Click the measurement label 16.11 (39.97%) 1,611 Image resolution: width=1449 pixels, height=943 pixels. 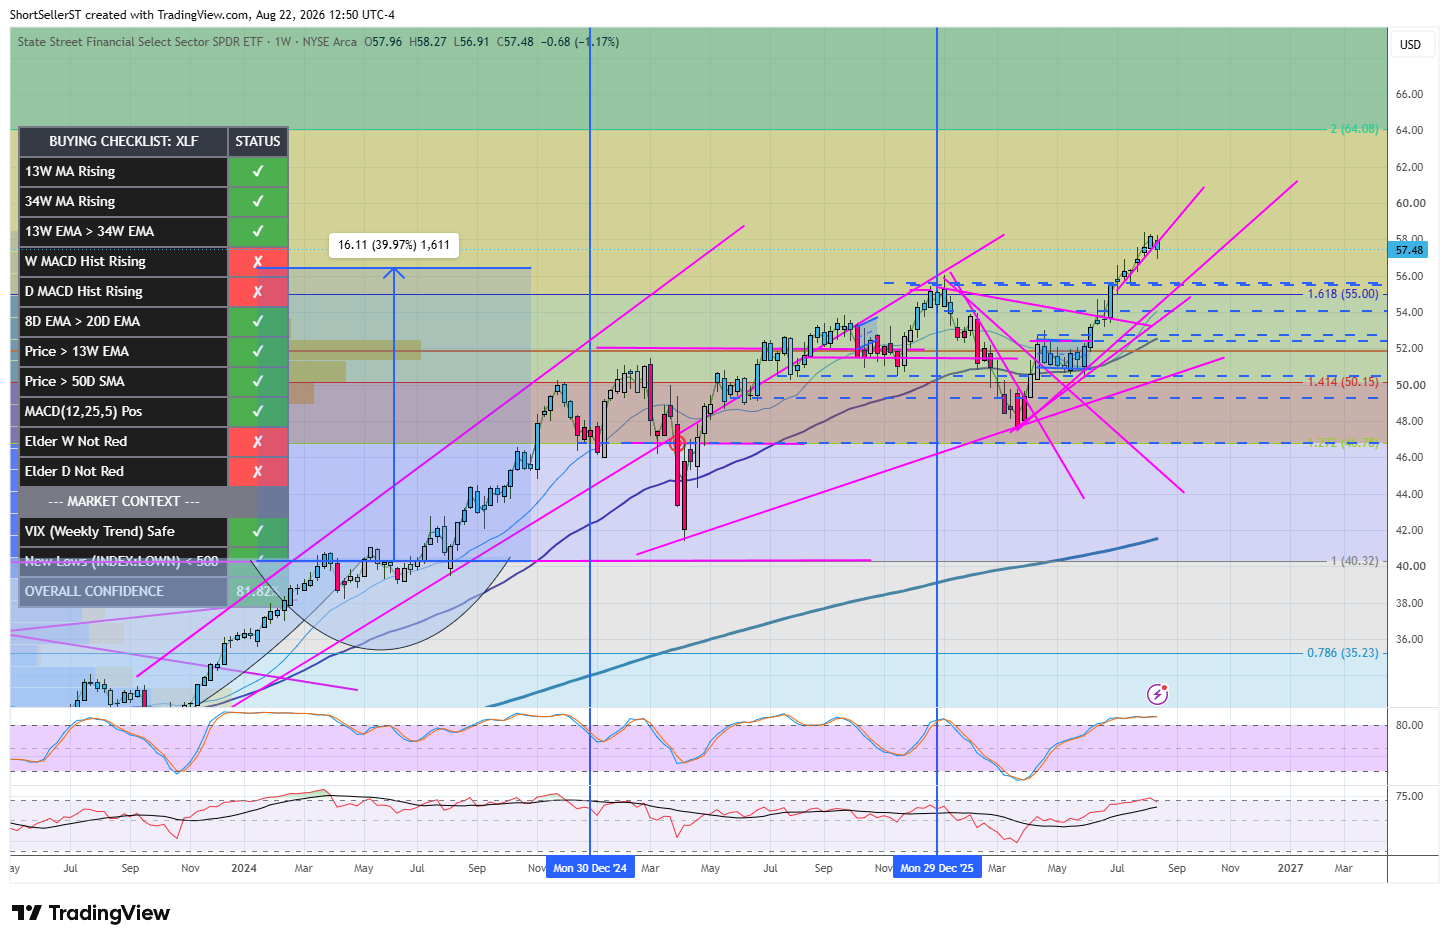[x=394, y=245]
